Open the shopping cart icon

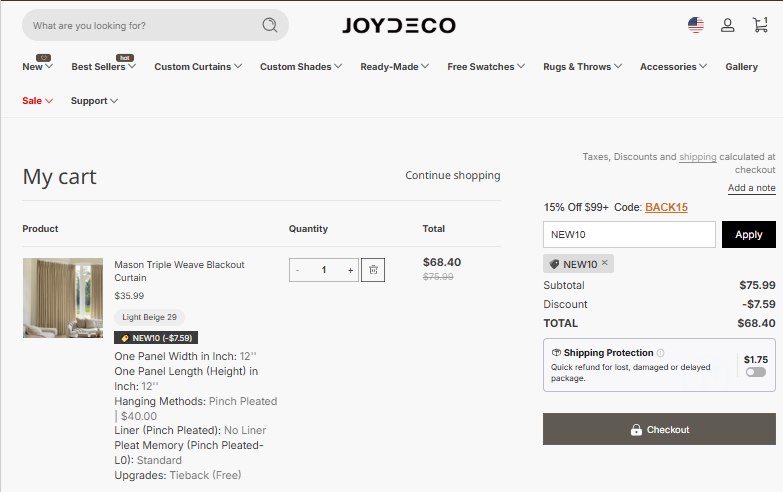(x=761, y=24)
